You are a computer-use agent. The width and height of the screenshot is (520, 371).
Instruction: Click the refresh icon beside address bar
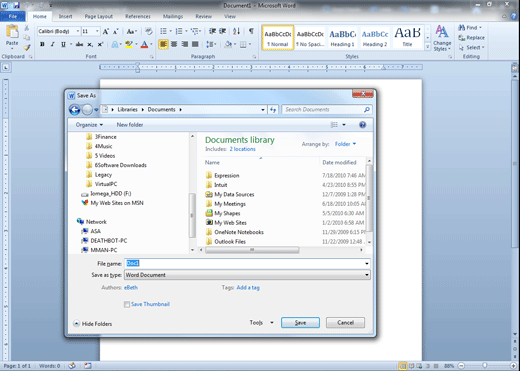pyautogui.click(x=273, y=109)
